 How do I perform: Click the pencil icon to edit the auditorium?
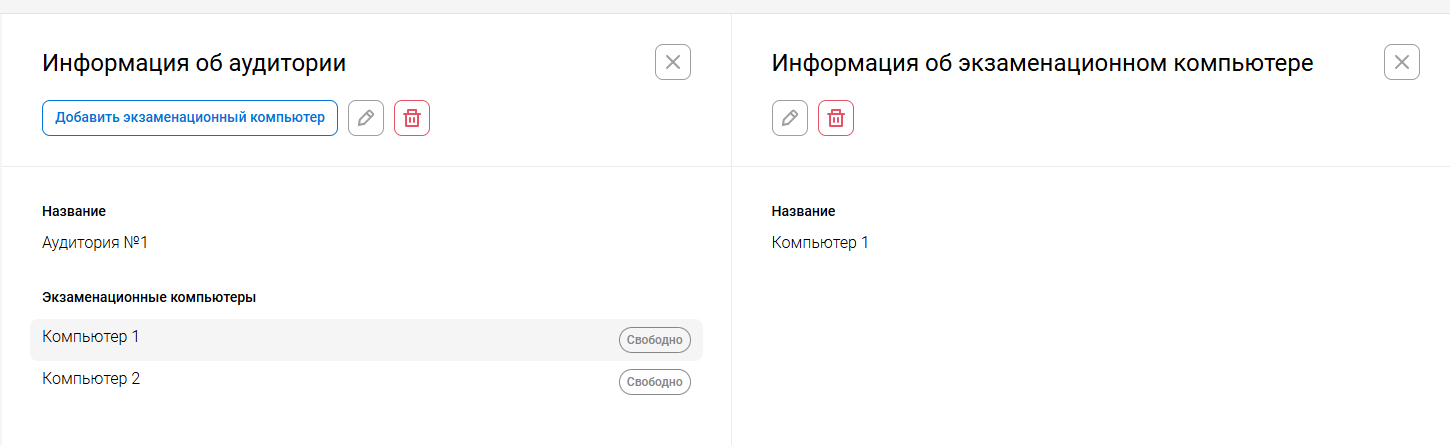tap(366, 118)
